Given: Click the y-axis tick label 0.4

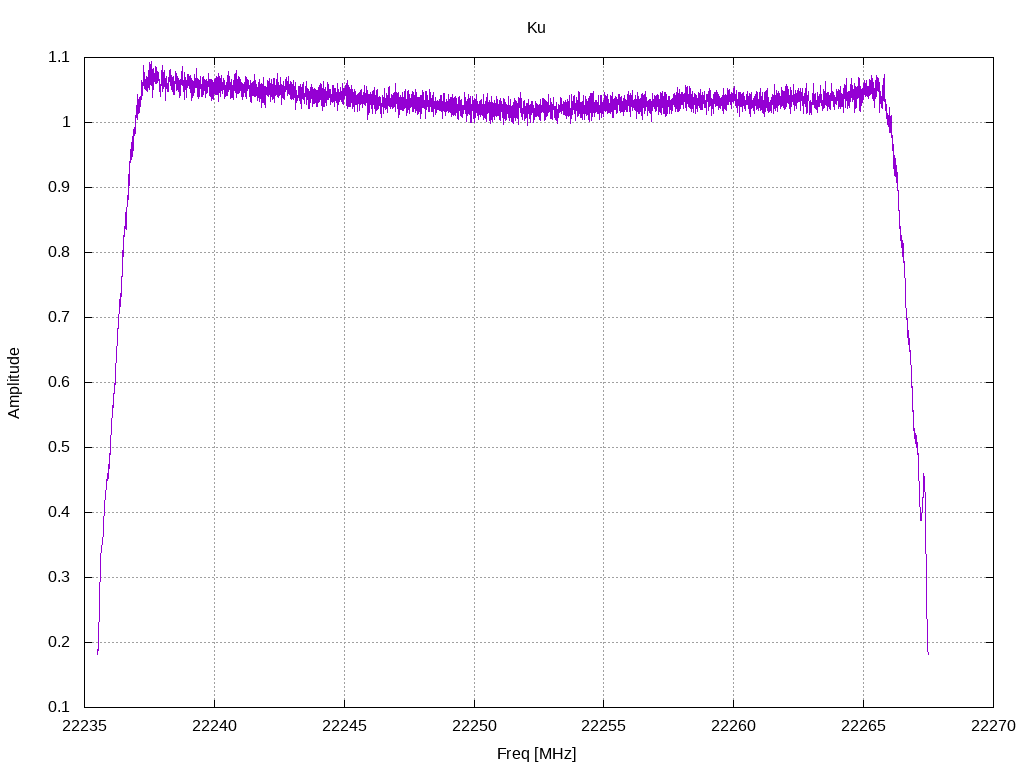Looking at the screenshot, I should point(59,512).
